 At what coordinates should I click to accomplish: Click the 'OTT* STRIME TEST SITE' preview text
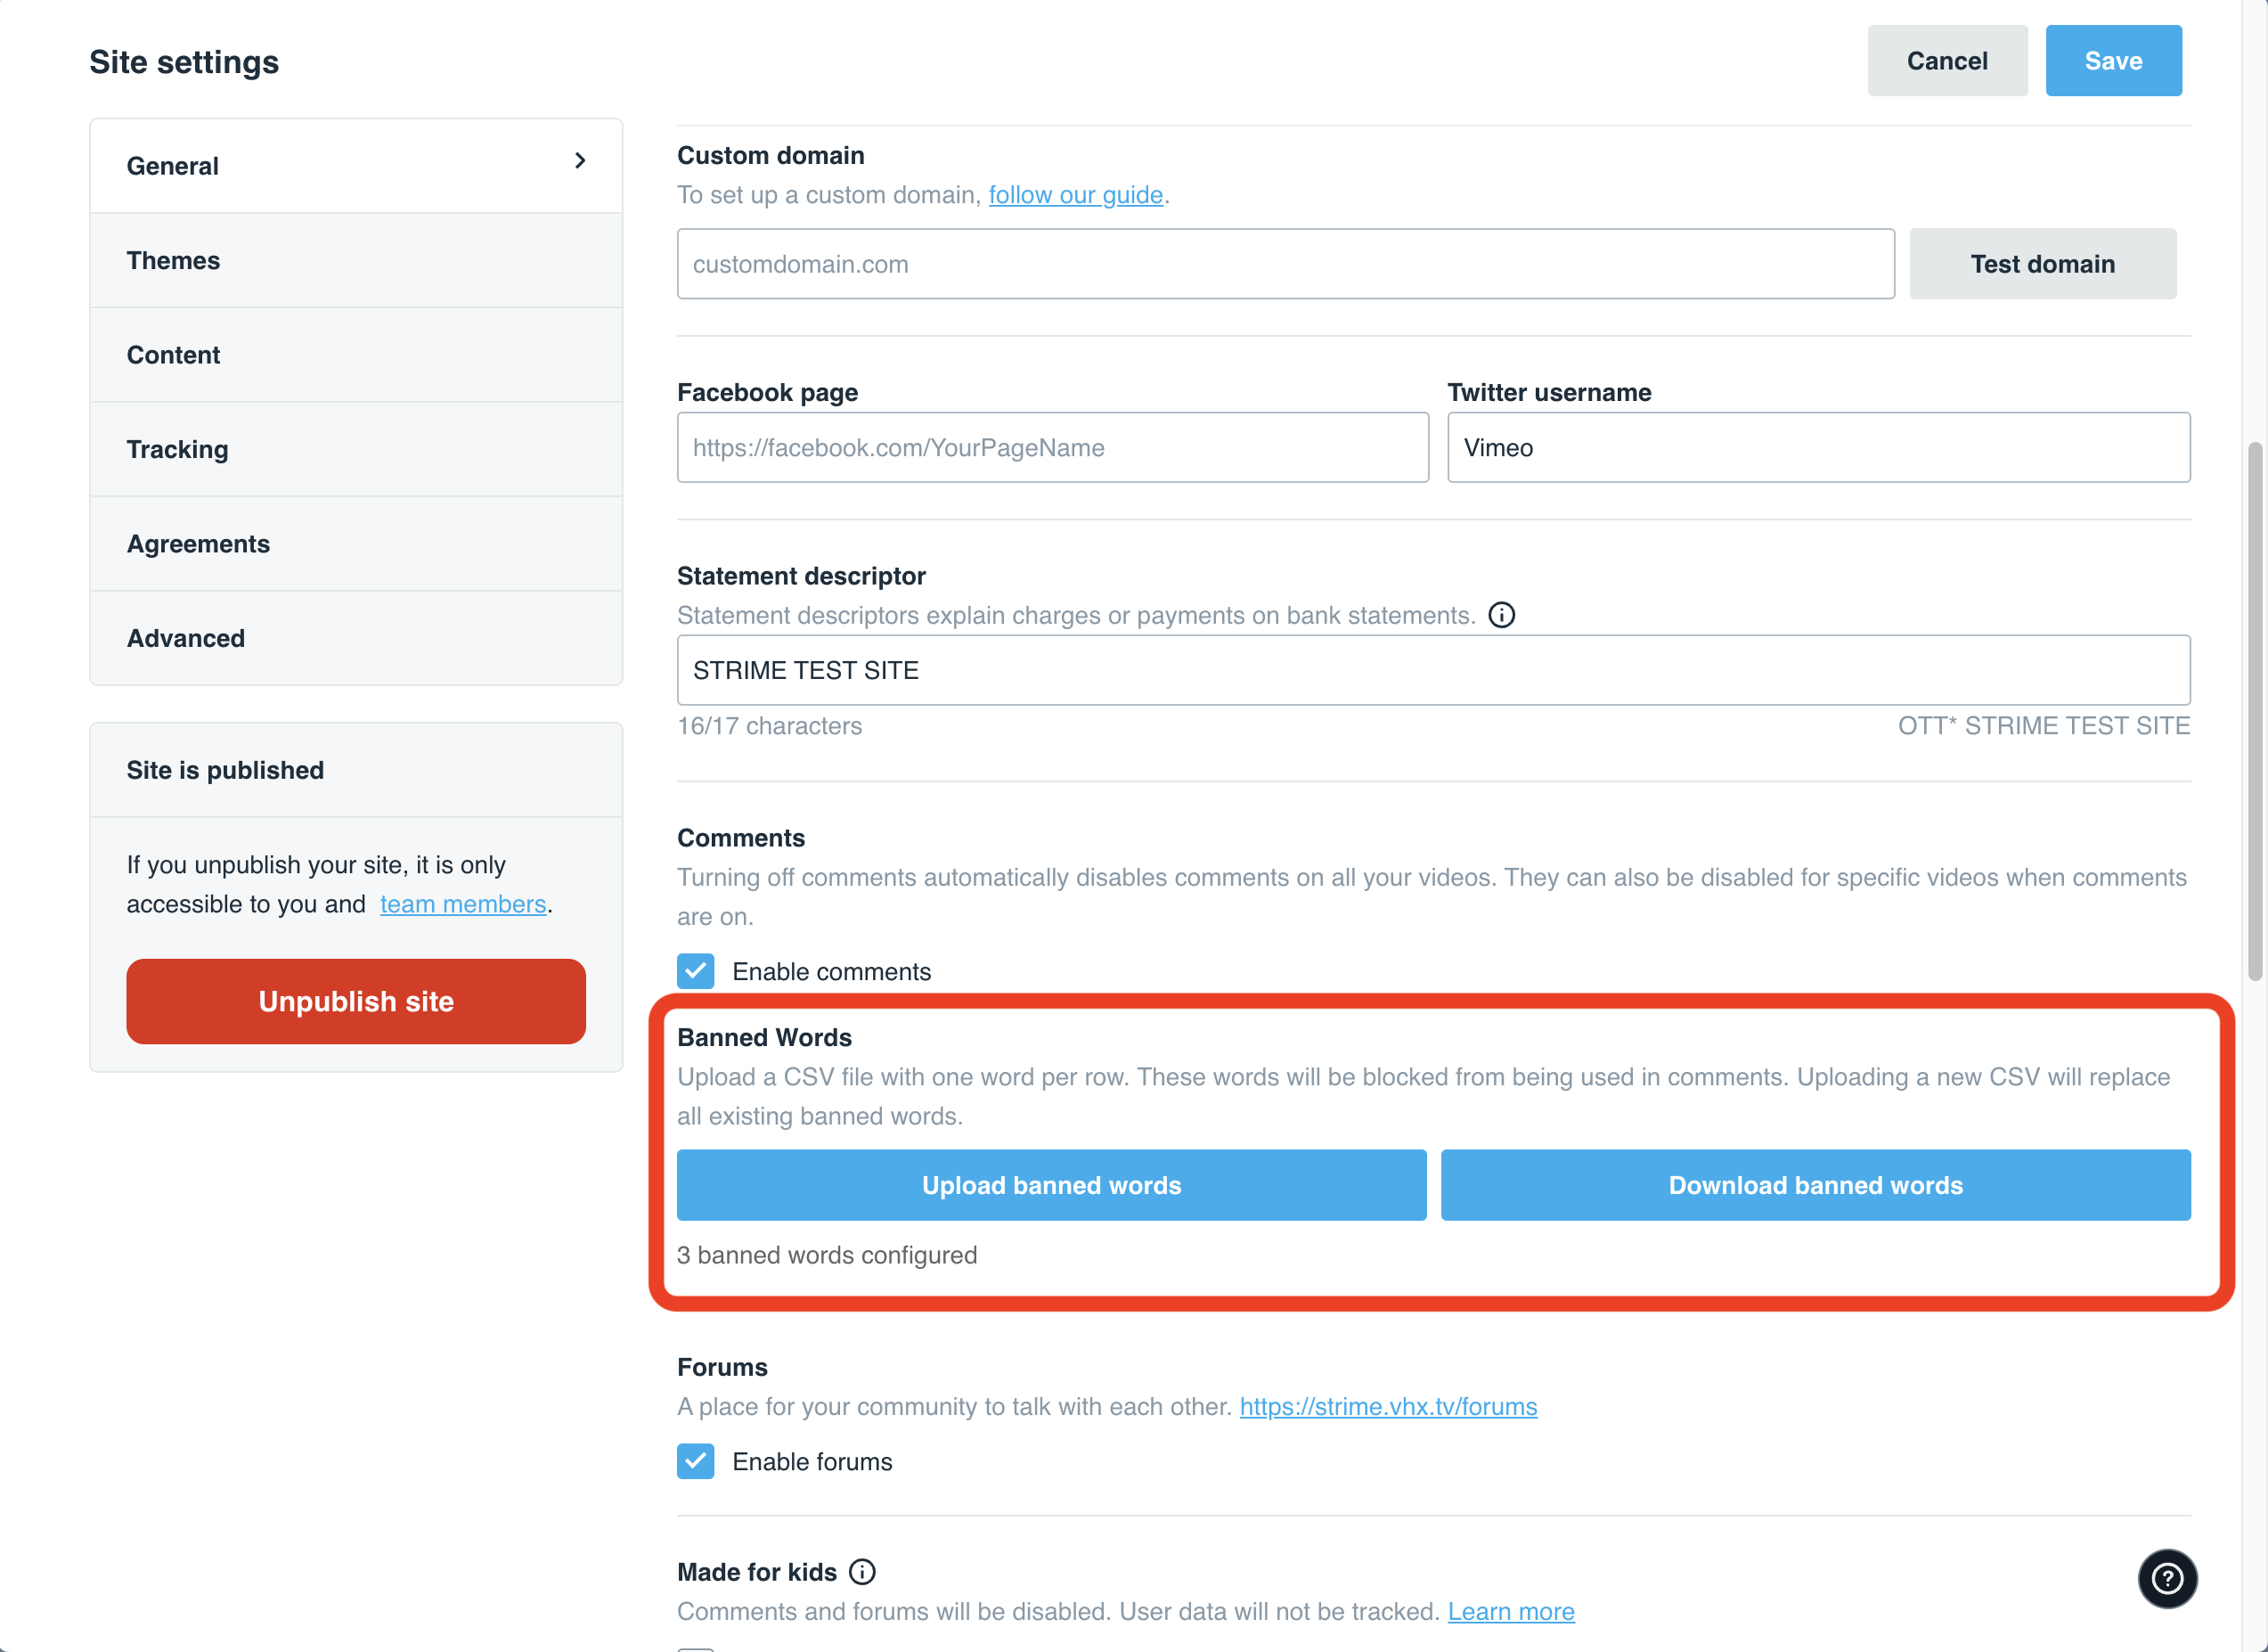[x=2043, y=726]
